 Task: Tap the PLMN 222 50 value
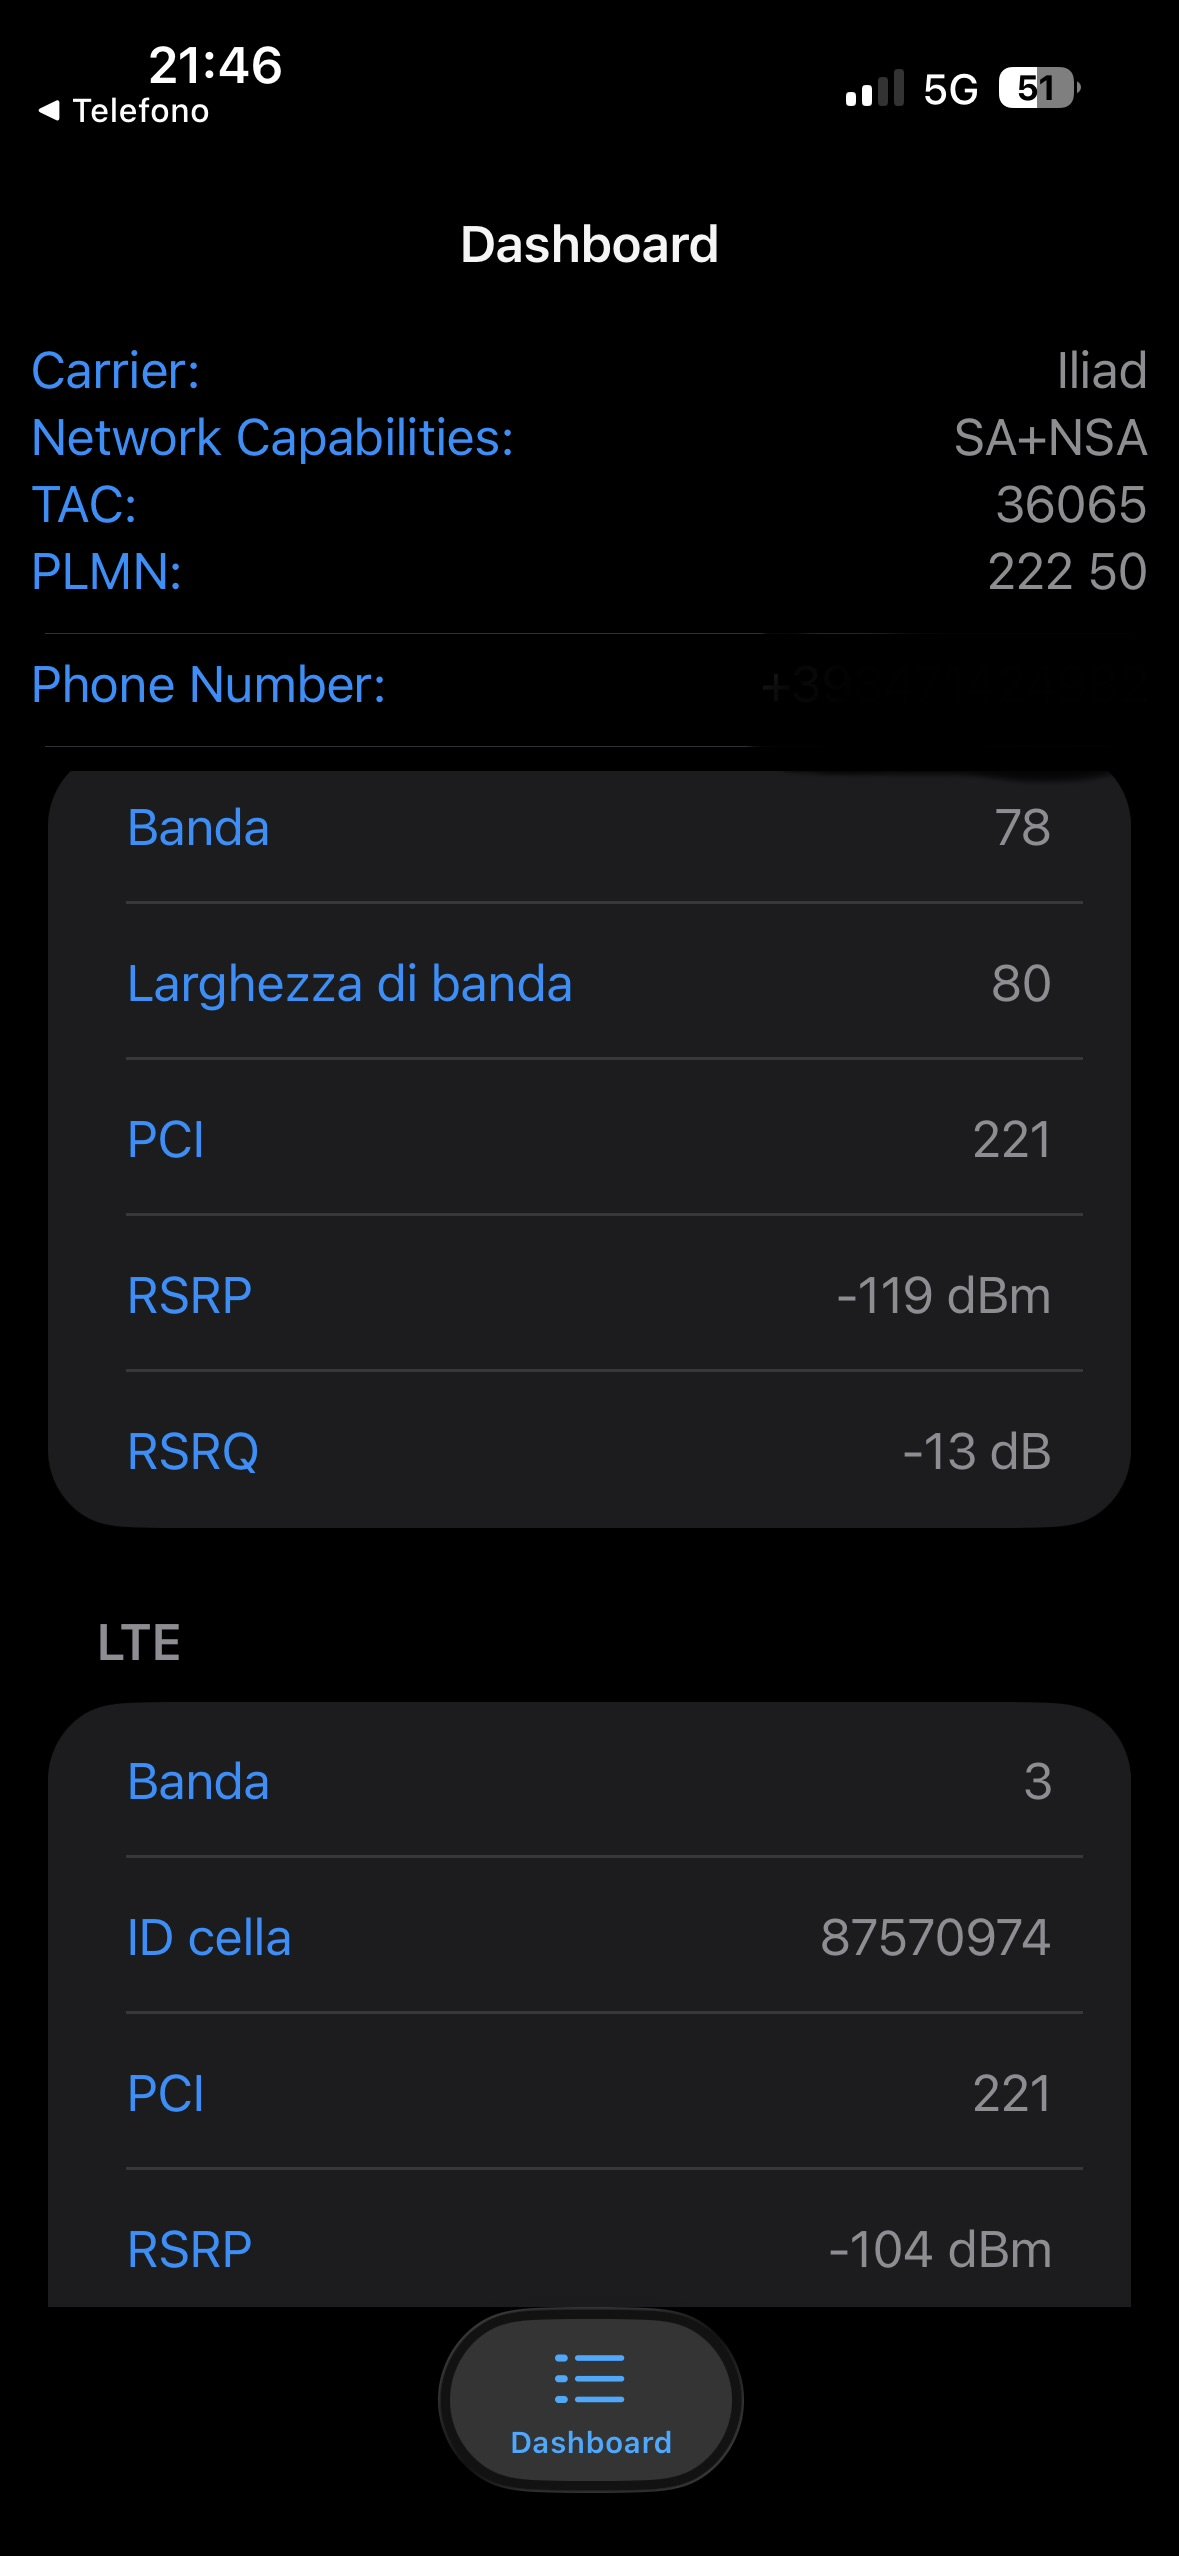pyautogui.click(x=1066, y=572)
